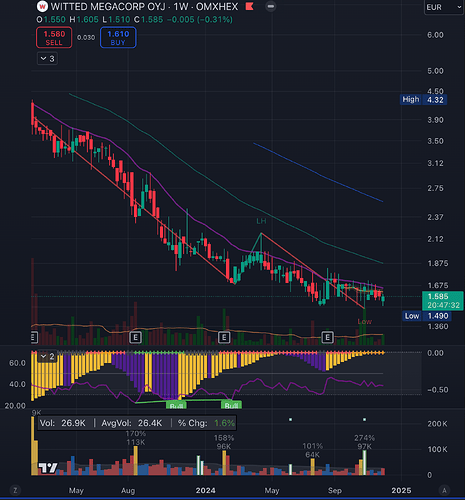Image resolution: width=465 pixels, height=500 pixels.
Task: Click the -0.005 (-0.31%) change value
Action: pyautogui.click(x=200, y=20)
